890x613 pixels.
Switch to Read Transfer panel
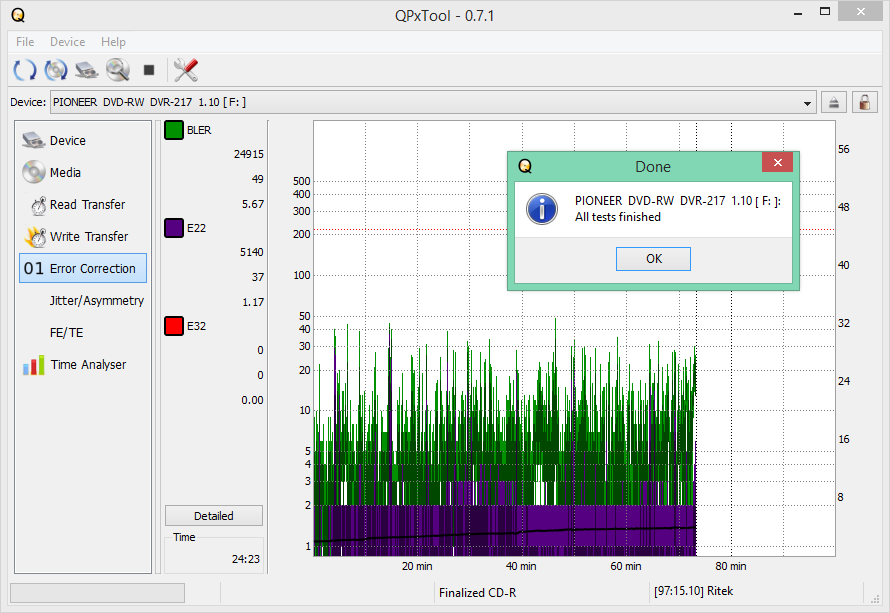(83, 204)
